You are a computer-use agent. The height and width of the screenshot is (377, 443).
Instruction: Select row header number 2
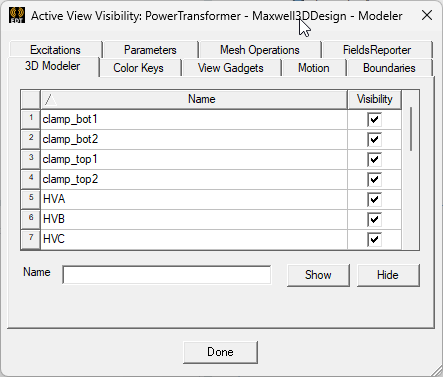[x=31, y=139]
